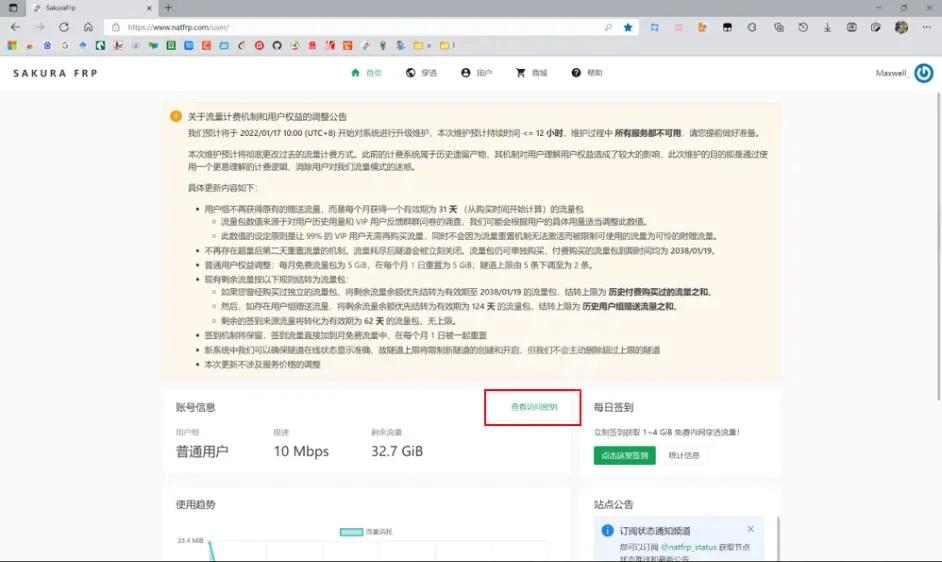
Task: Click the browser refresh icon
Action: 64,27
